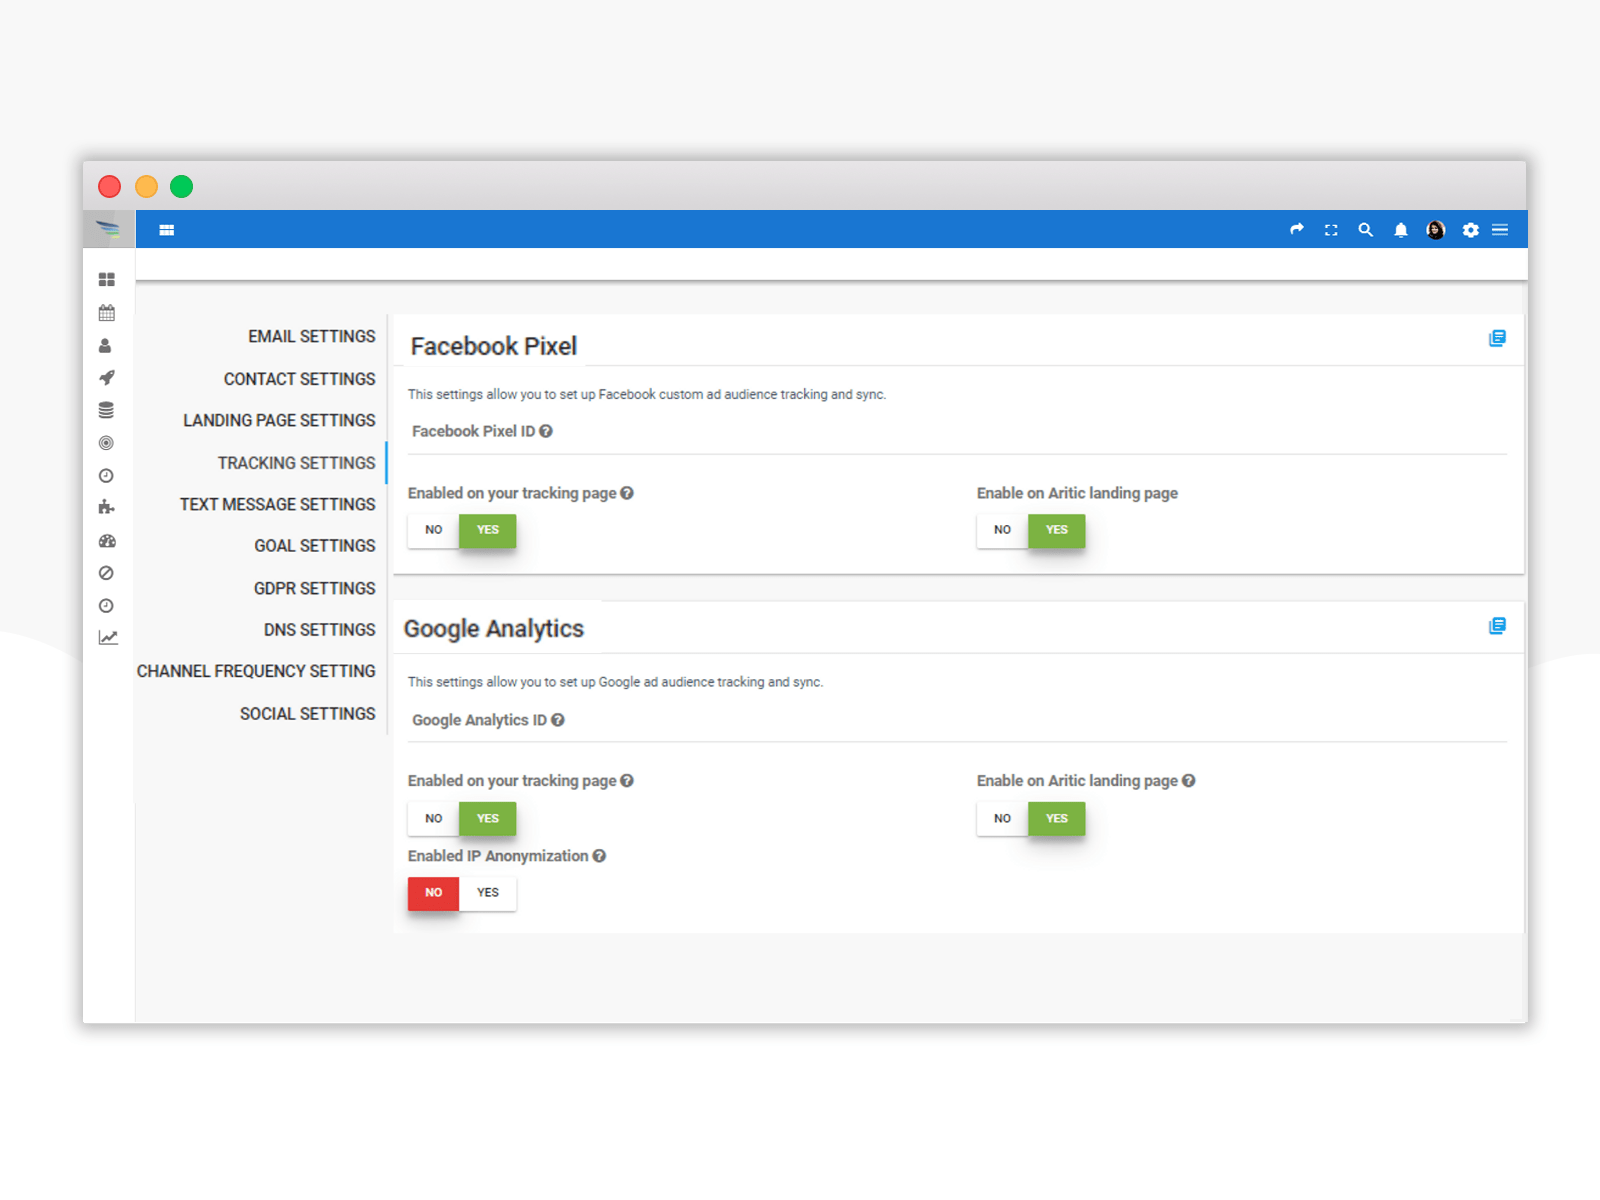
Task: Click the green macOS window maximize button
Action: click(x=181, y=187)
